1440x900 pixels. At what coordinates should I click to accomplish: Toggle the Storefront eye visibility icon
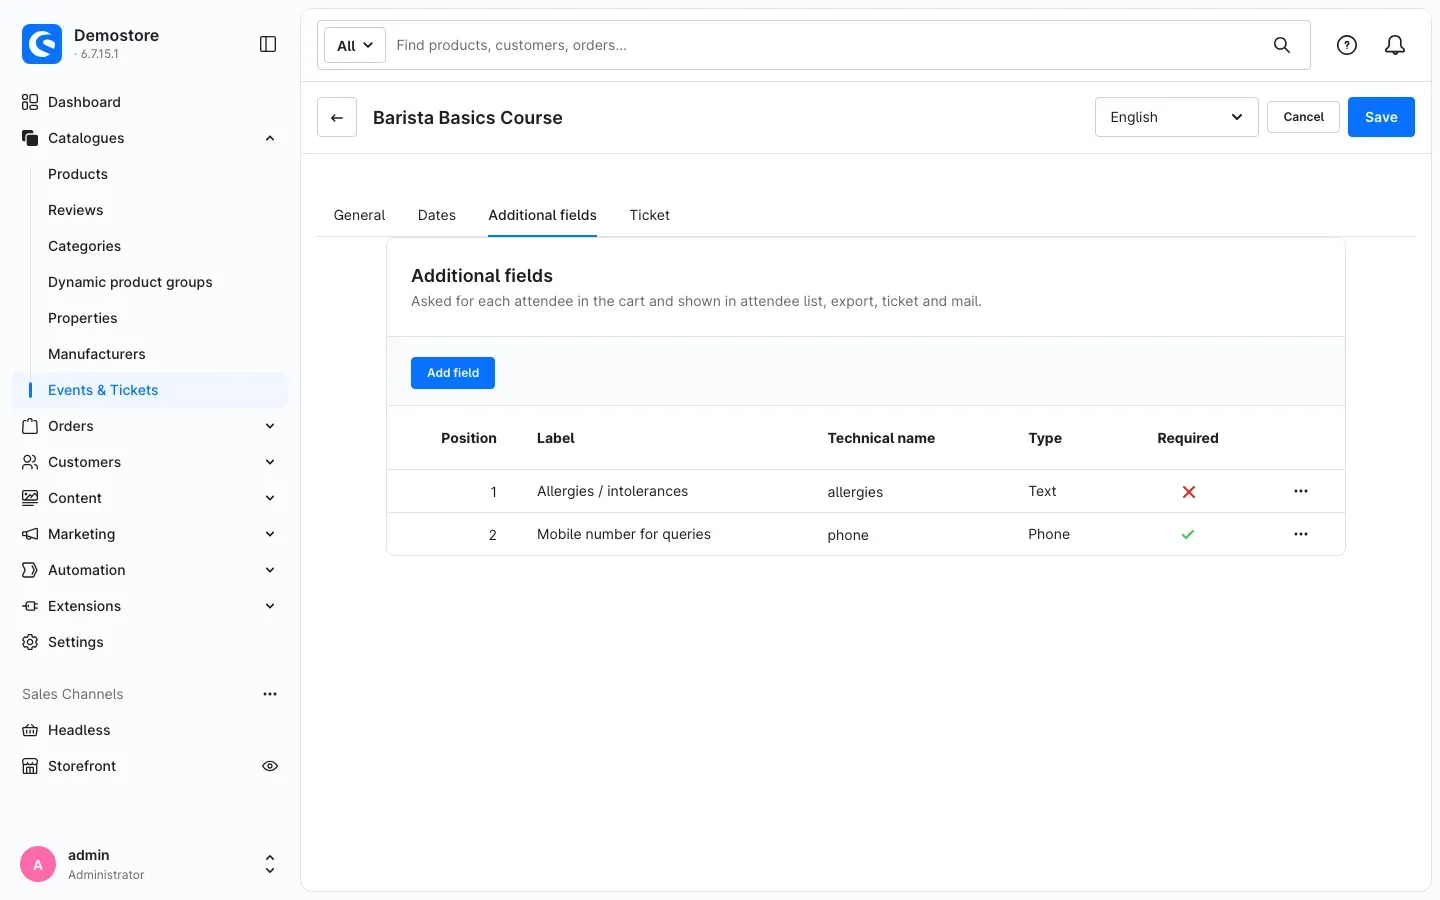pos(270,766)
